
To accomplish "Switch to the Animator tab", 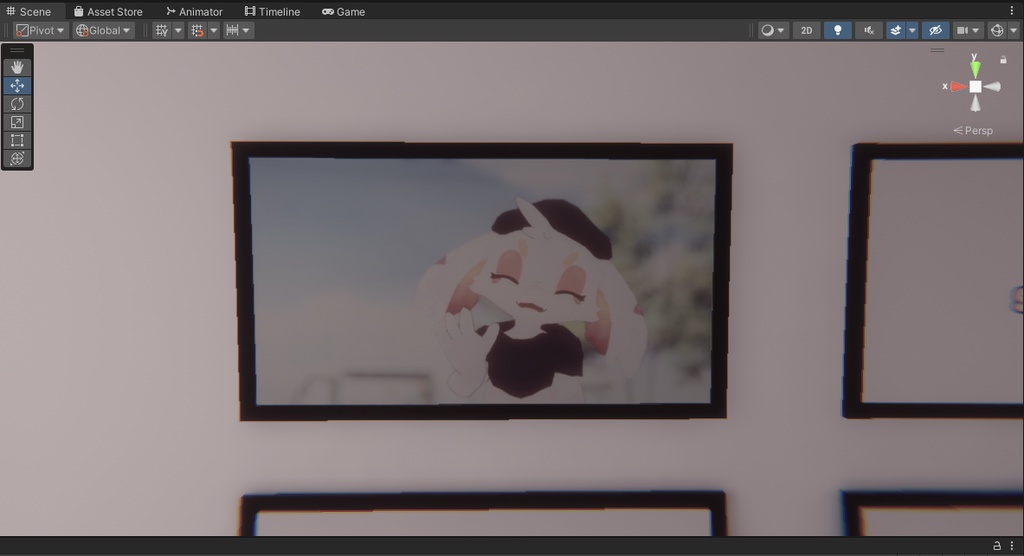I will point(195,11).
